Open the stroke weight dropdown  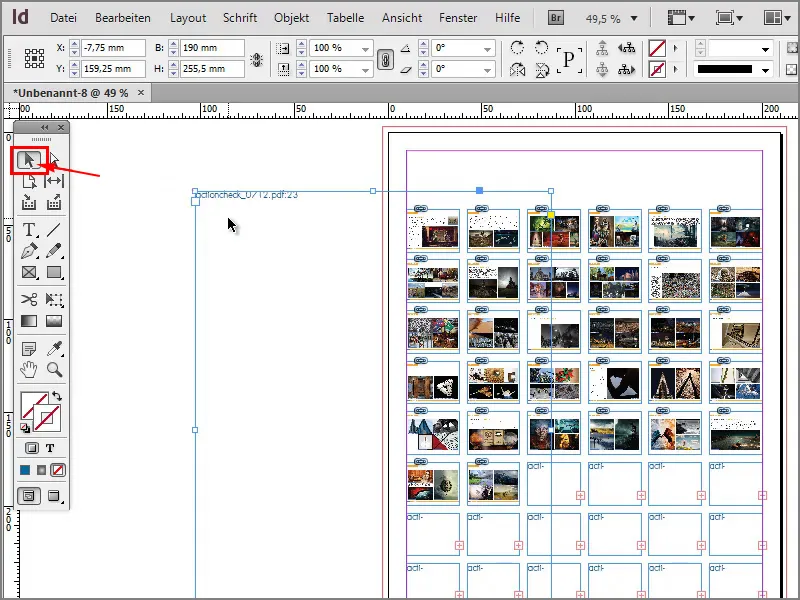tap(767, 47)
